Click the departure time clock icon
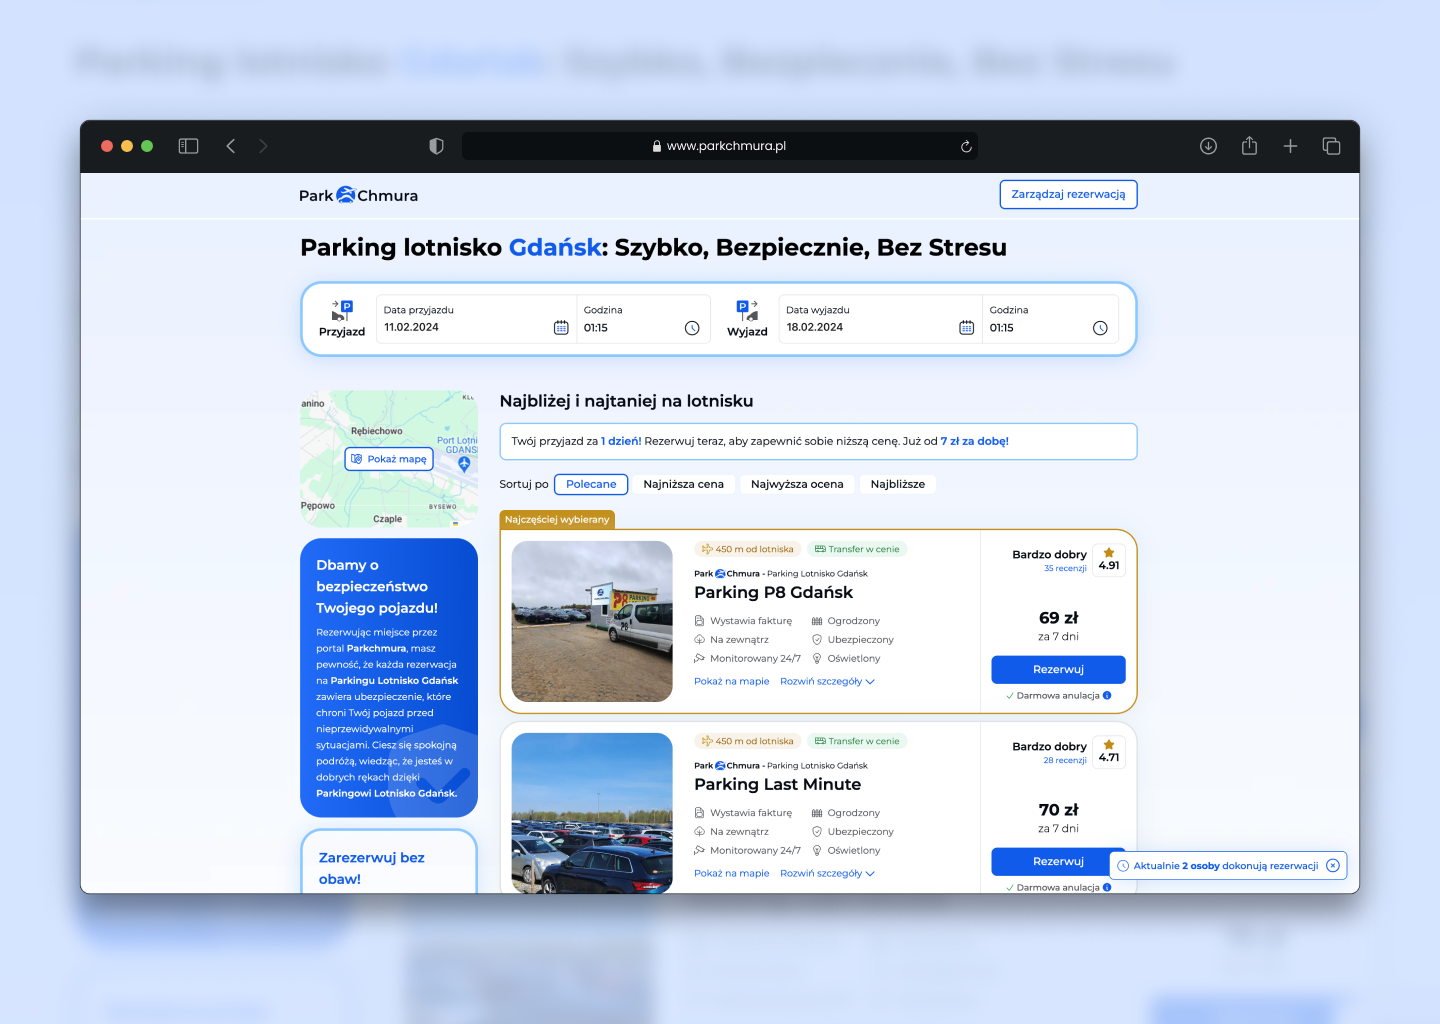The height and width of the screenshot is (1024, 1440). point(1100,328)
